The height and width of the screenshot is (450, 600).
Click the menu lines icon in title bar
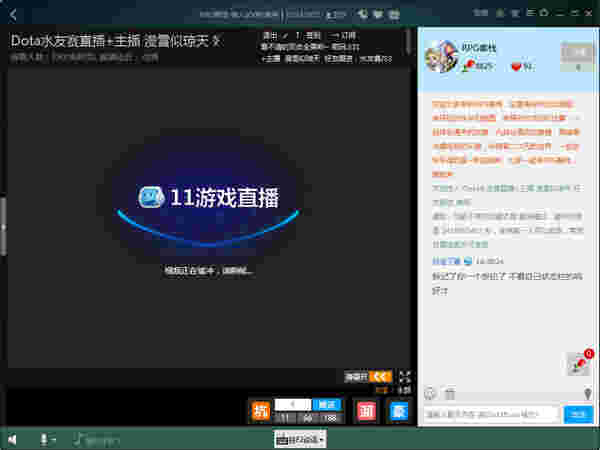click(530, 13)
